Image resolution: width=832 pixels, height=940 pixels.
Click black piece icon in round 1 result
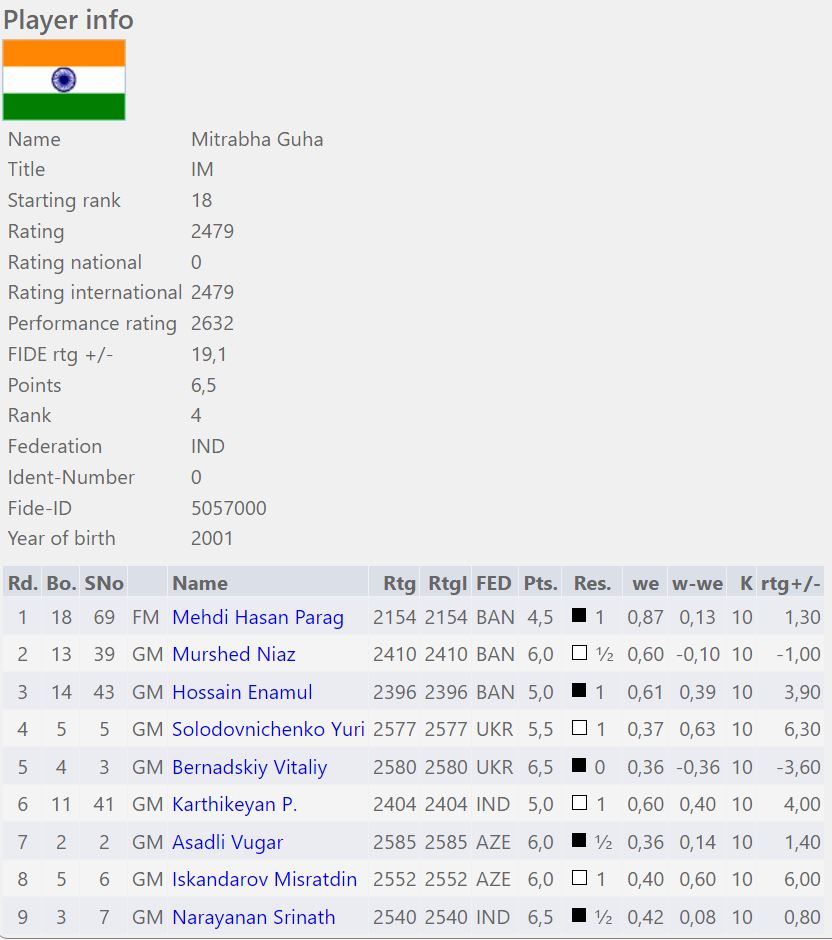[579, 616]
